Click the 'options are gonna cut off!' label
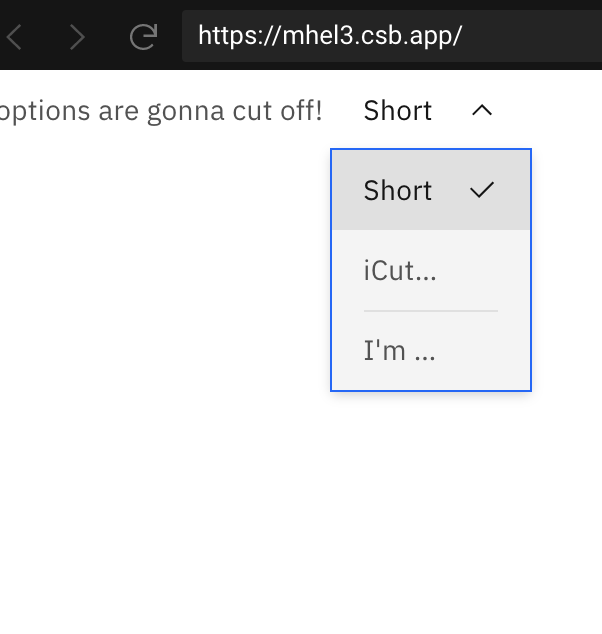The width and height of the screenshot is (602, 634). click(x=160, y=110)
